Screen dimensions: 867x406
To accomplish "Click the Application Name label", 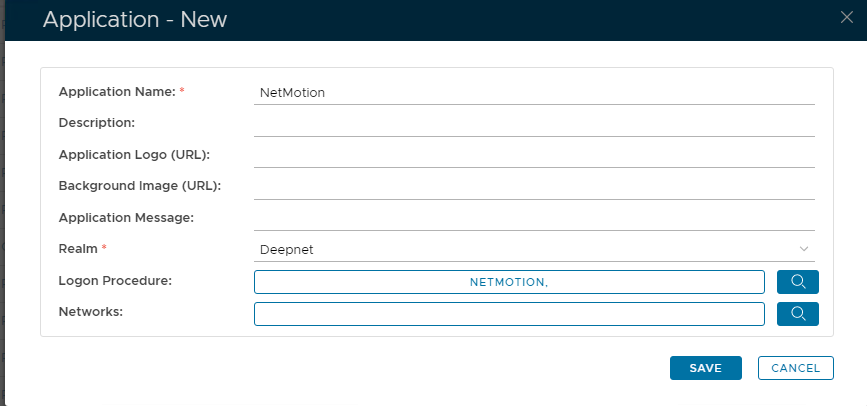I will pos(116,92).
